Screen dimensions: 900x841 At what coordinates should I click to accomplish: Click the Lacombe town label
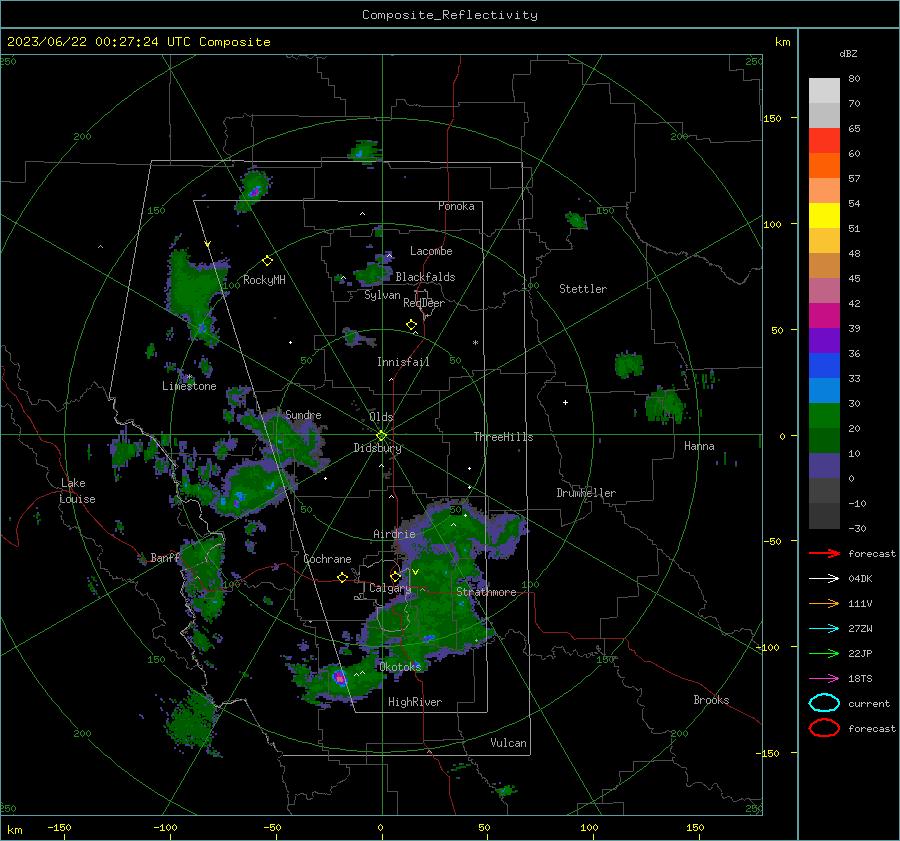point(431,251)
